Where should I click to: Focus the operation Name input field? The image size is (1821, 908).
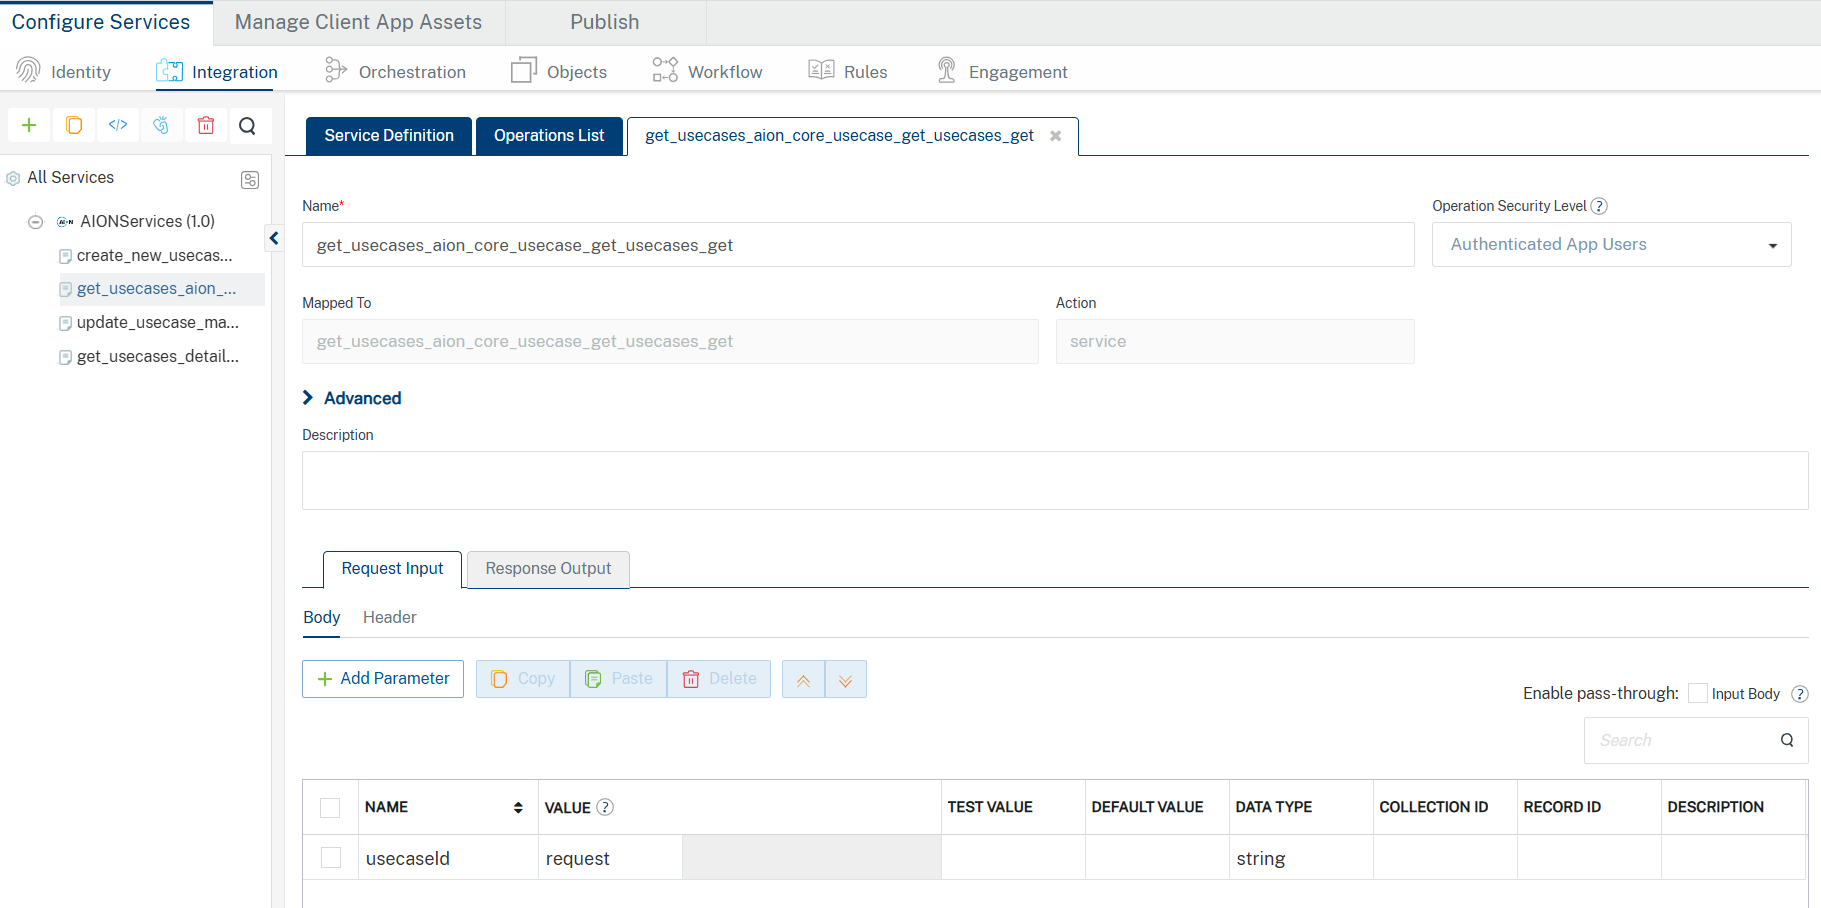click(x=858, y=245)
